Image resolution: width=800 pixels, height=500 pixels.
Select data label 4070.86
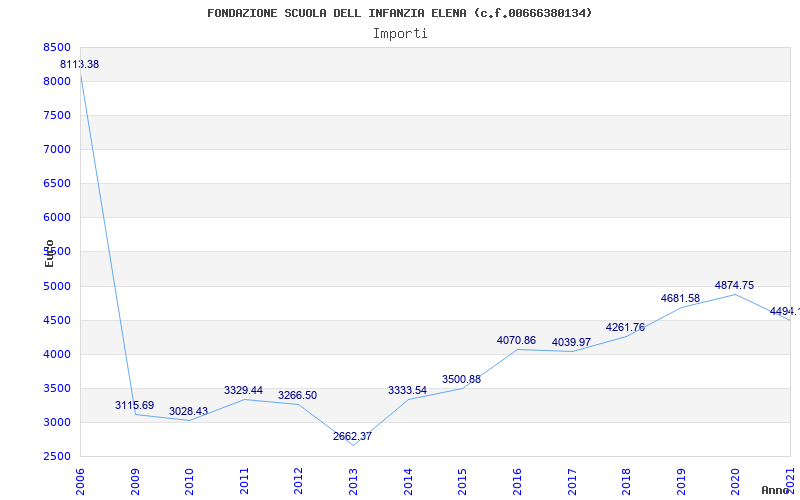click(x=516, y=340)
